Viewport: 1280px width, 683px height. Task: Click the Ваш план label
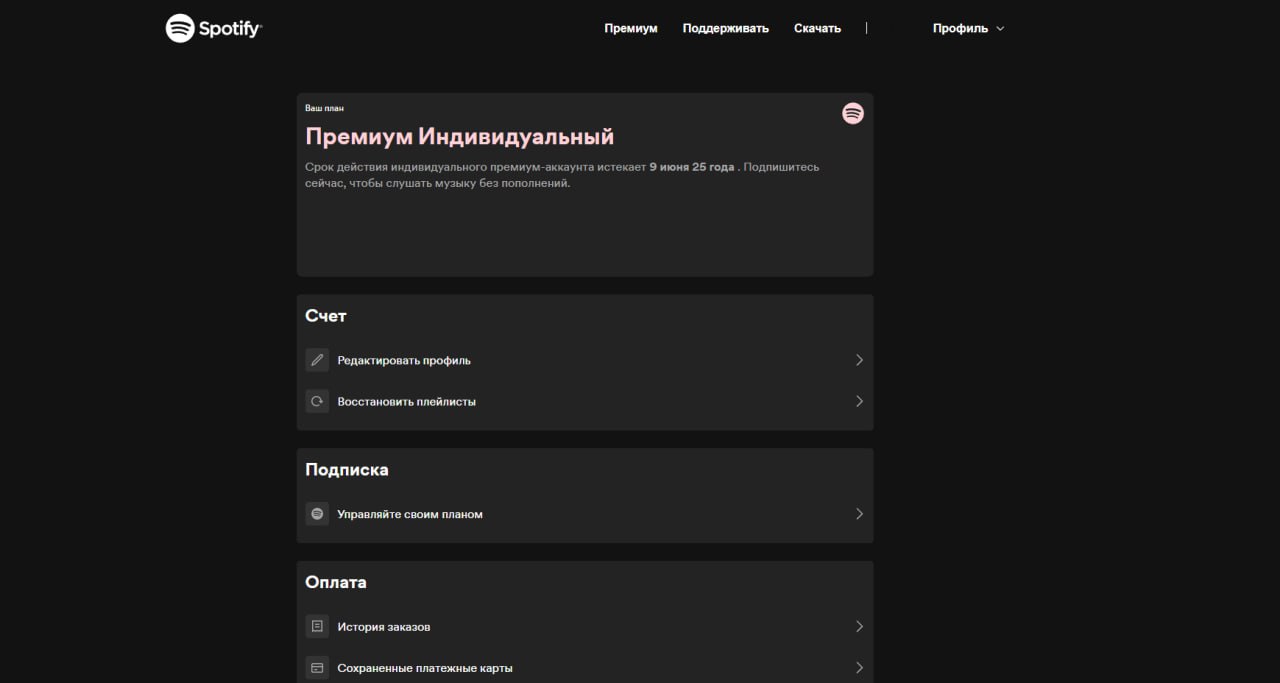point(324,108)
